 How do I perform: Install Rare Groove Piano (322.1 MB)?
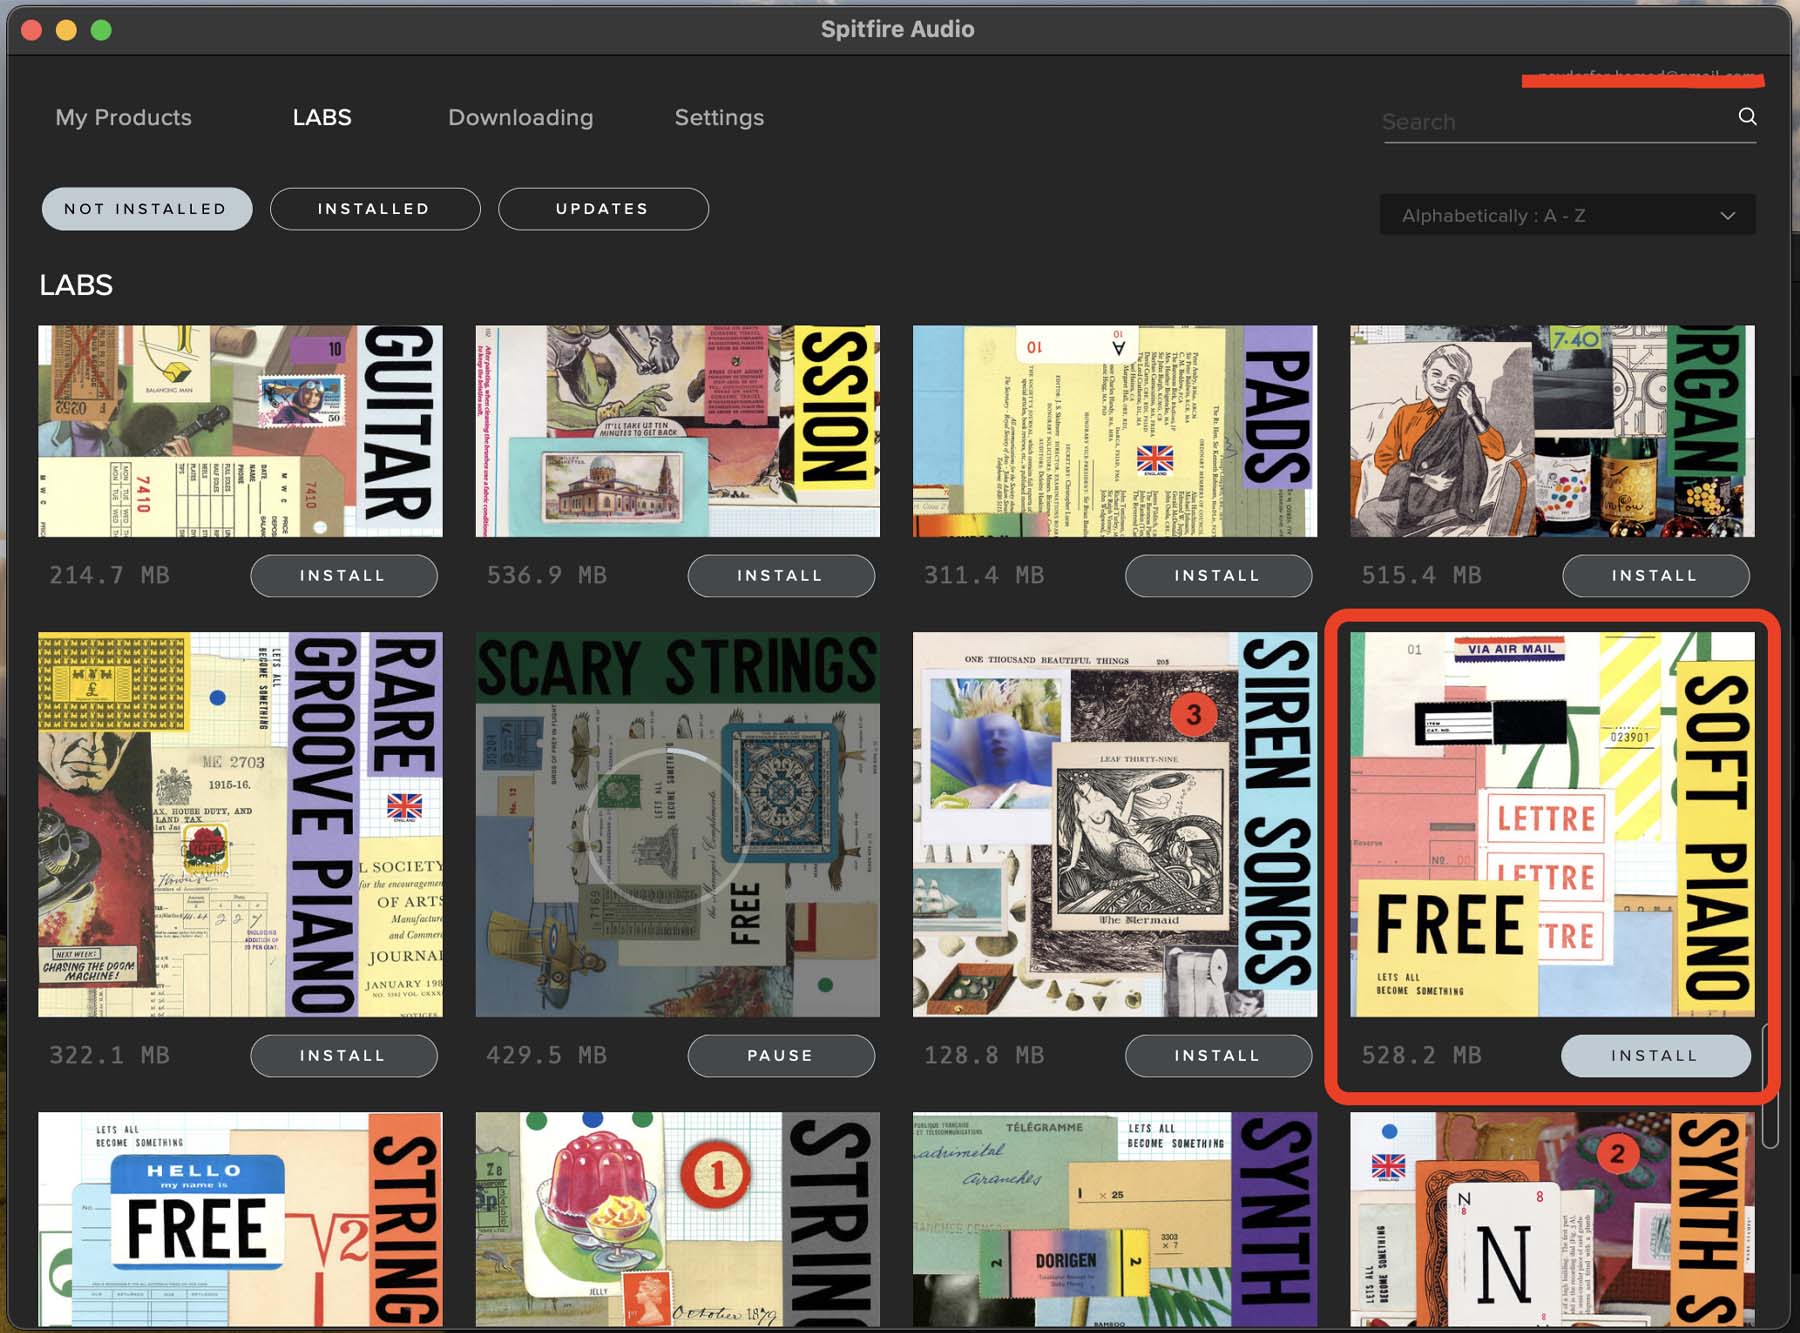click(344, 1055)
